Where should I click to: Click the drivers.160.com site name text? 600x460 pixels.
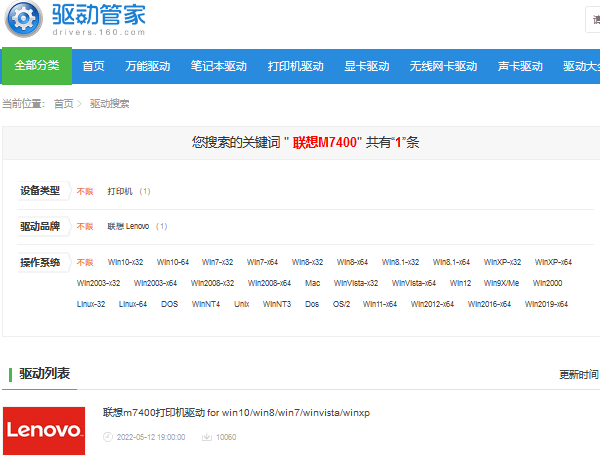(99, 33)
